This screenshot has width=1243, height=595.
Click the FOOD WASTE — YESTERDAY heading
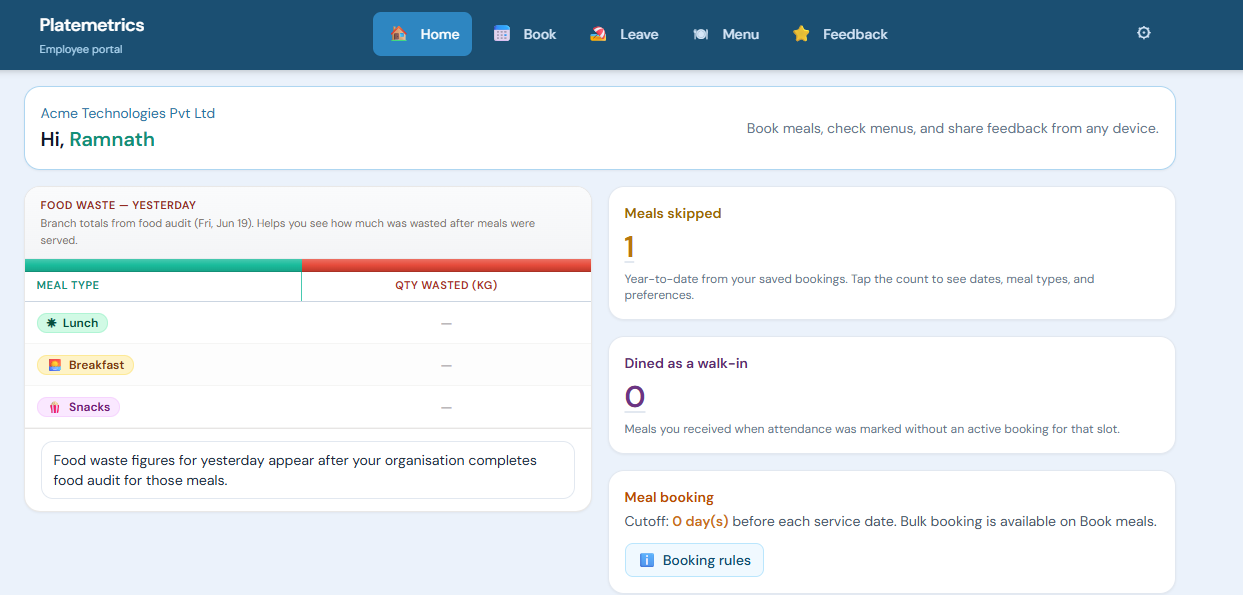click(118, 205)
